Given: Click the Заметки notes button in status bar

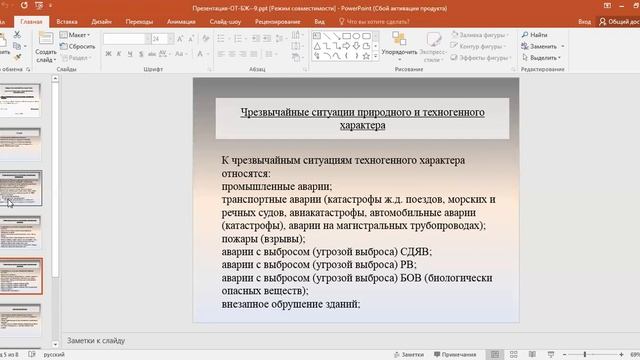Looking at the screenshot, I should click(x=409, y=354).
